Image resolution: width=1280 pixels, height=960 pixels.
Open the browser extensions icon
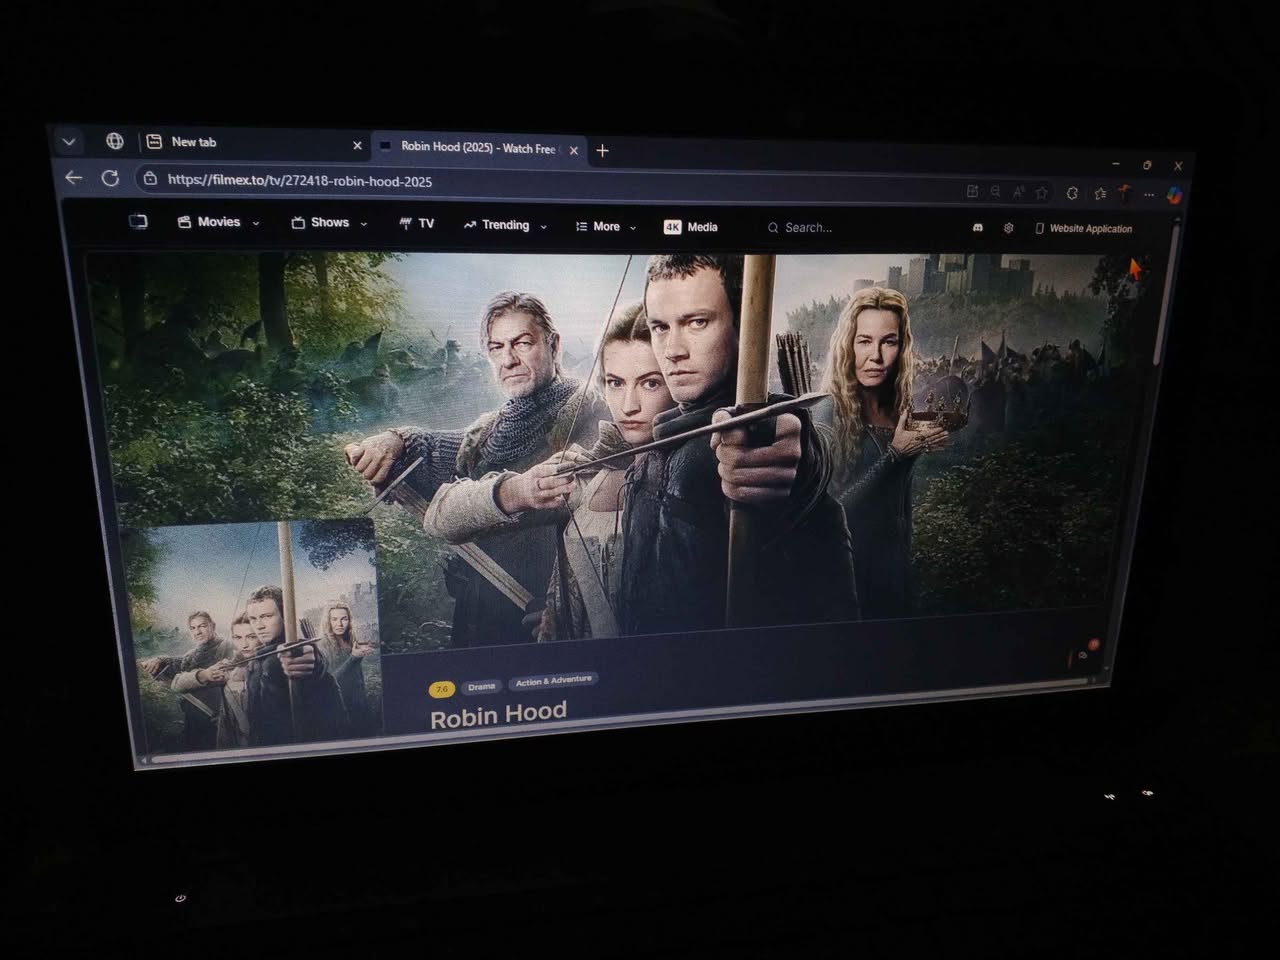pos(1072,193)
